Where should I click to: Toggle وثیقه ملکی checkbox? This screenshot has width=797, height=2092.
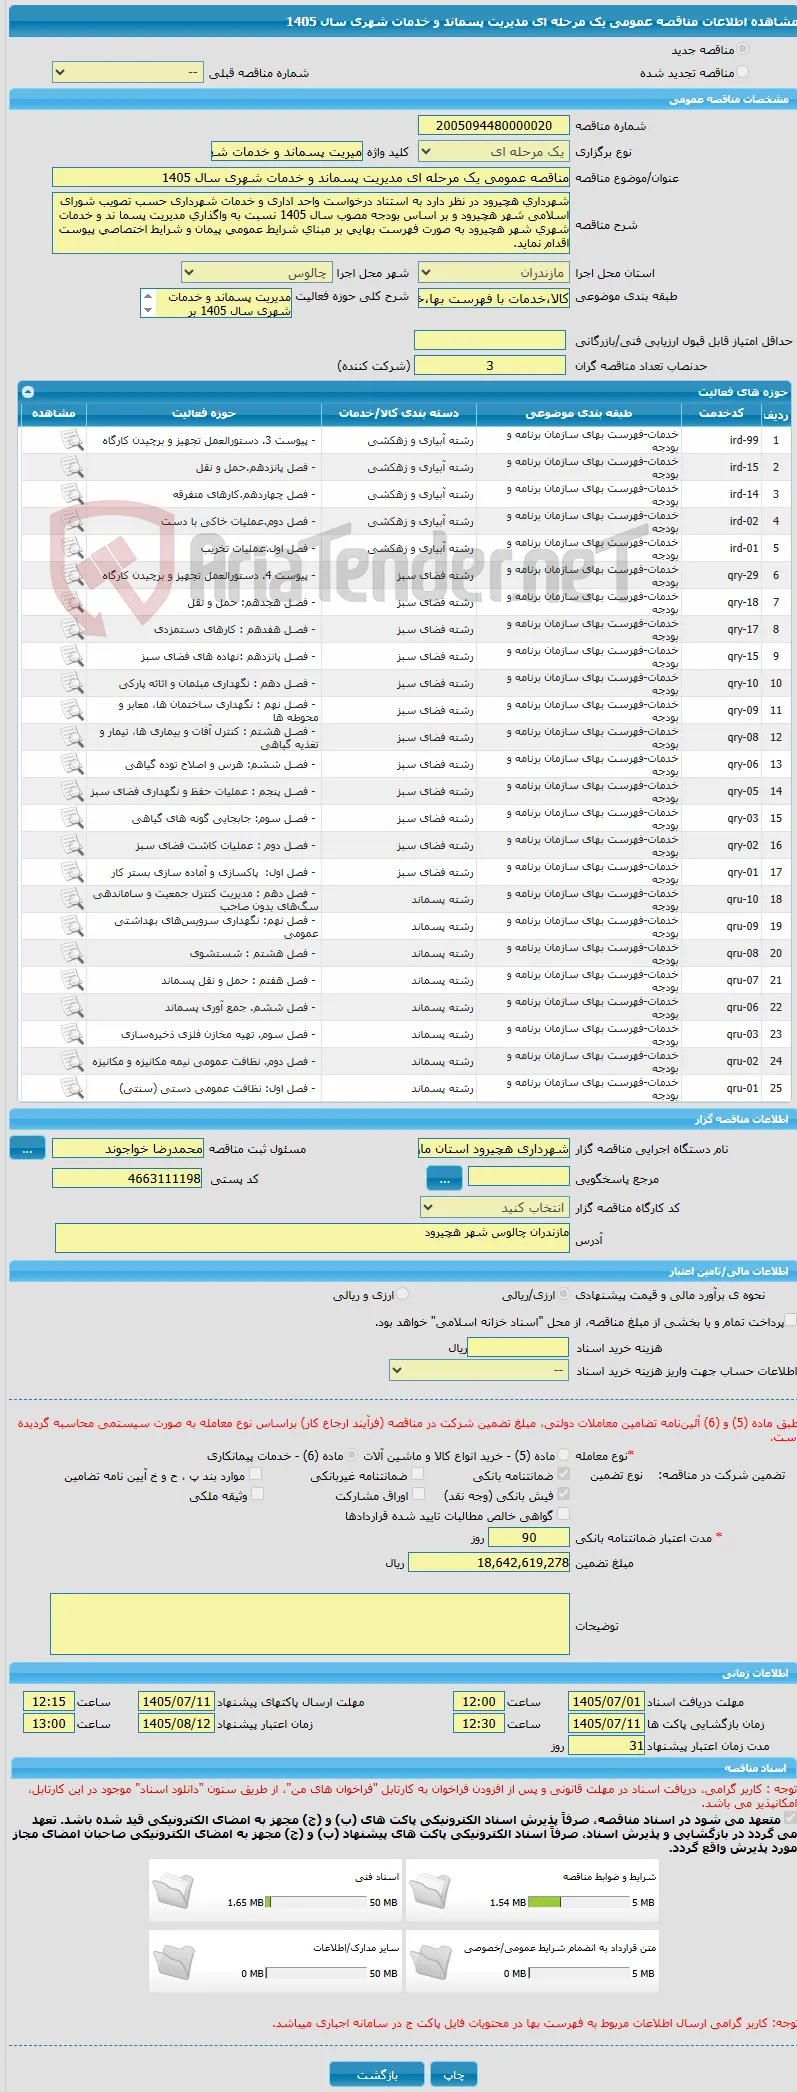(x=257, y=1494)
